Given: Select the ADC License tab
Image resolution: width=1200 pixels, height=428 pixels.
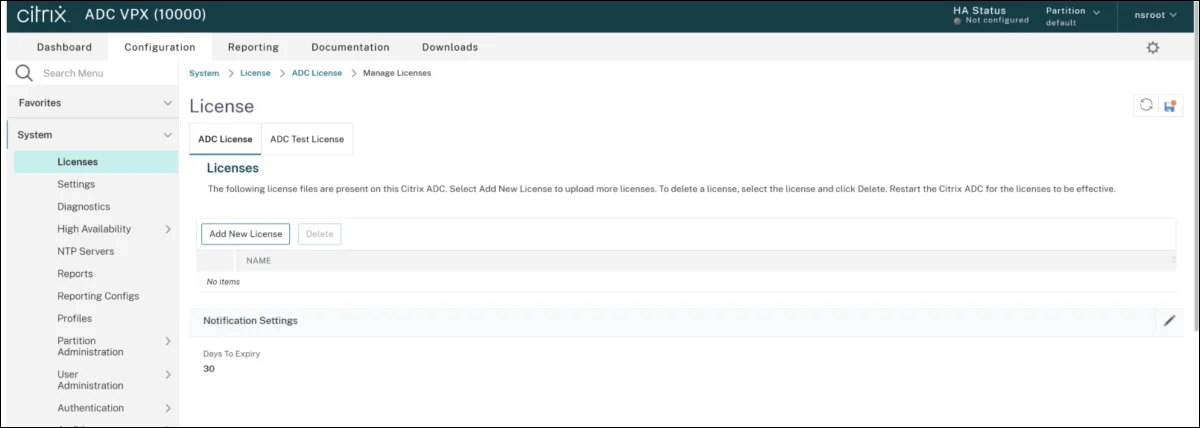Looking at the screenshot, I should tap(225, 139).
